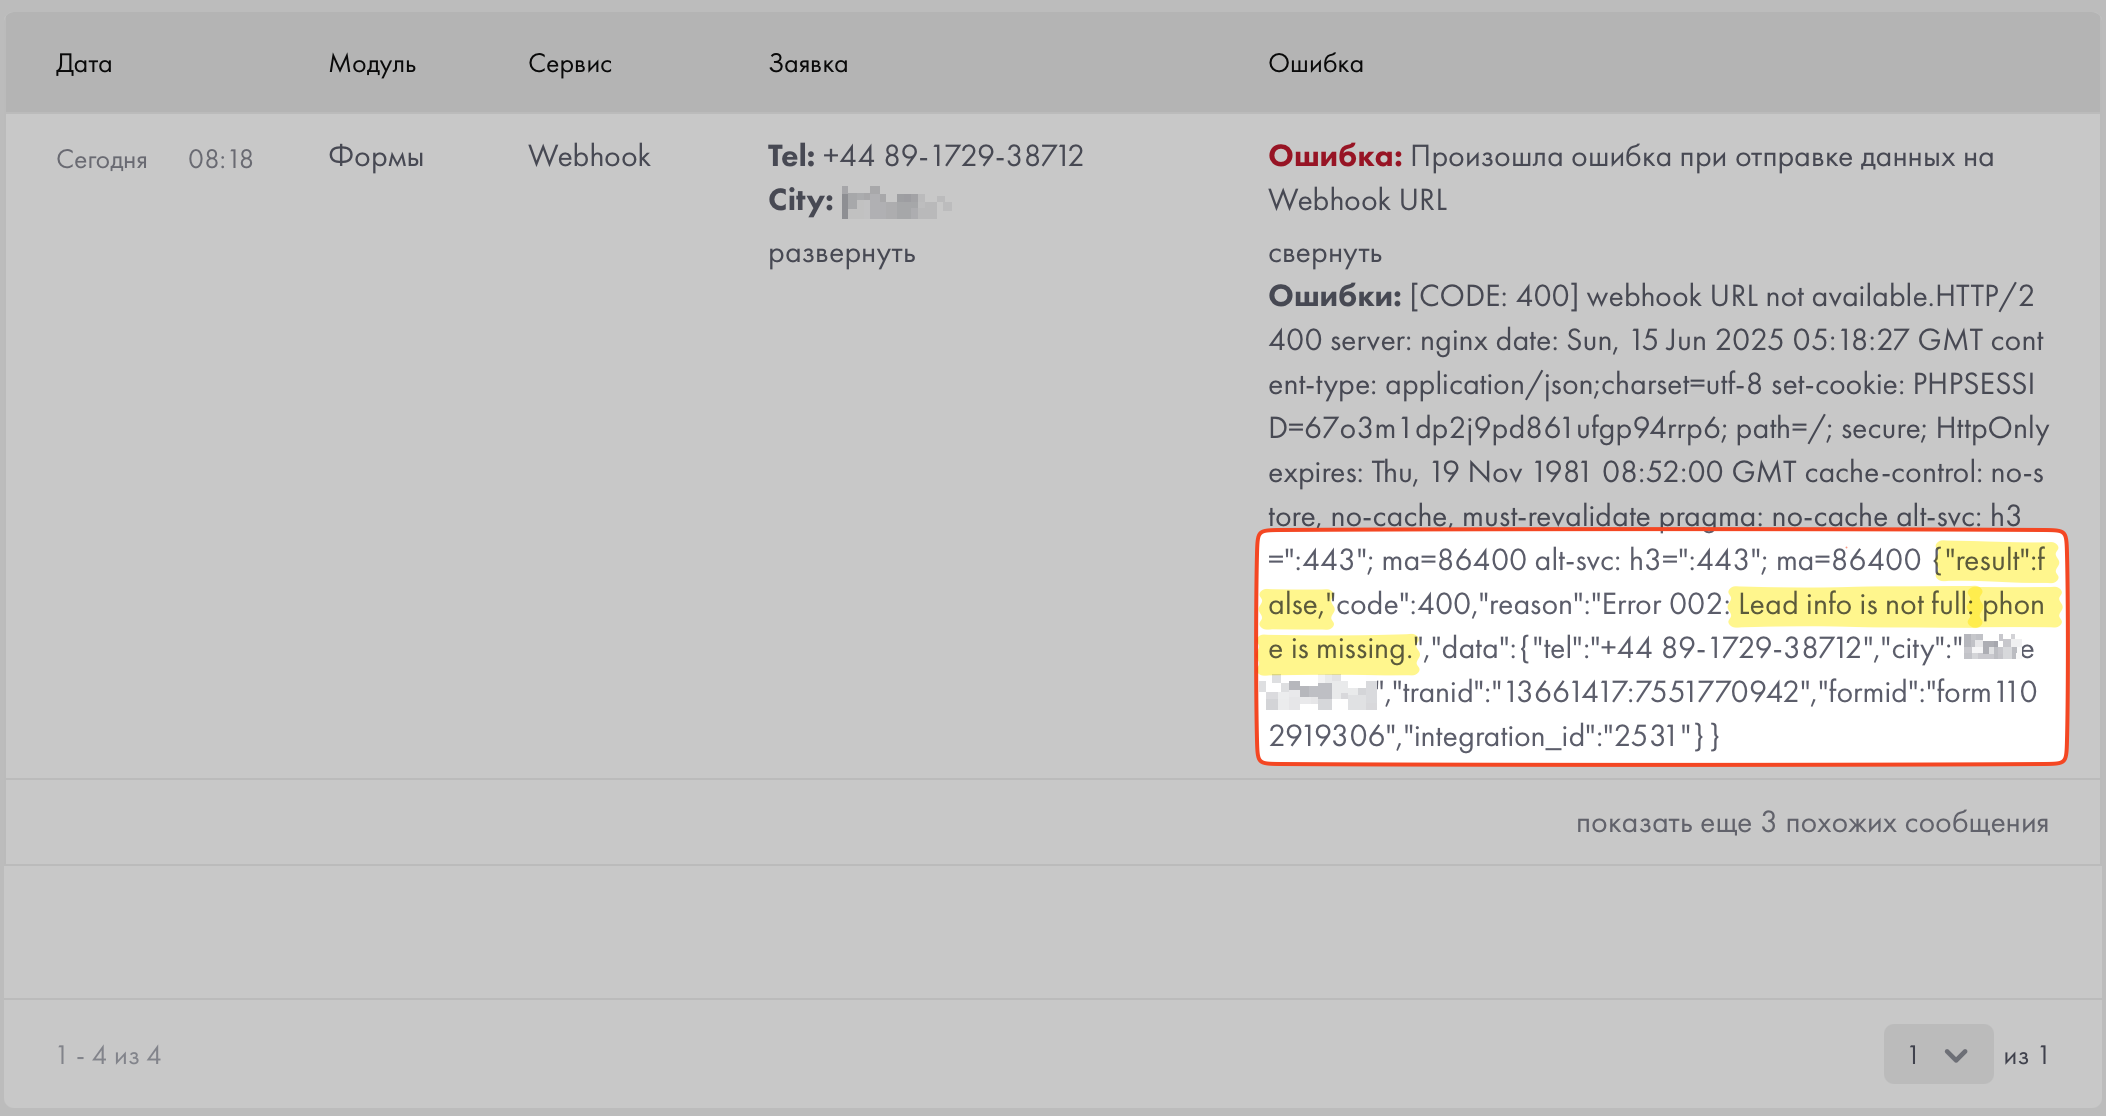Click the red 'Ошибка:' label
This screenshot has height=1116, width=2106.
click(1334, 157)
